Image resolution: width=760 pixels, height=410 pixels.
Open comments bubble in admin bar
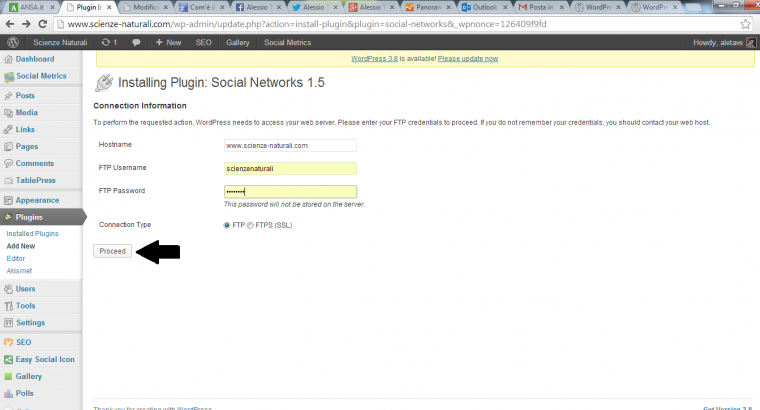[x=136, y=43]
